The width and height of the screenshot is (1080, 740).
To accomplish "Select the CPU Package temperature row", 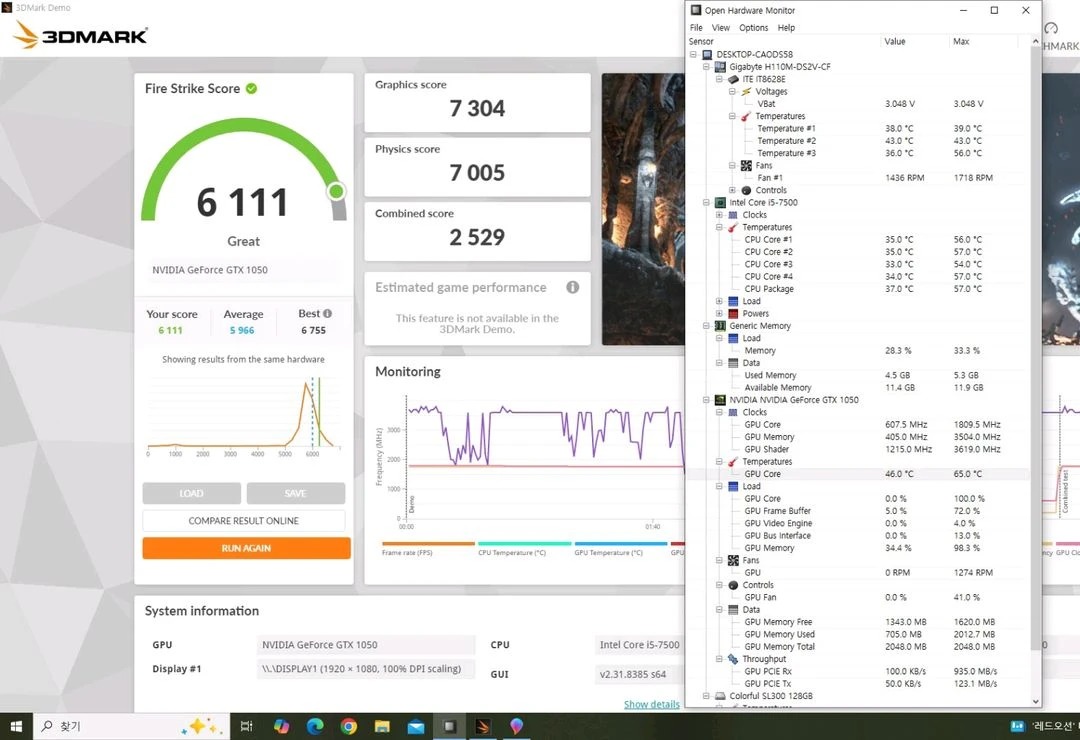I will [858, 289].
